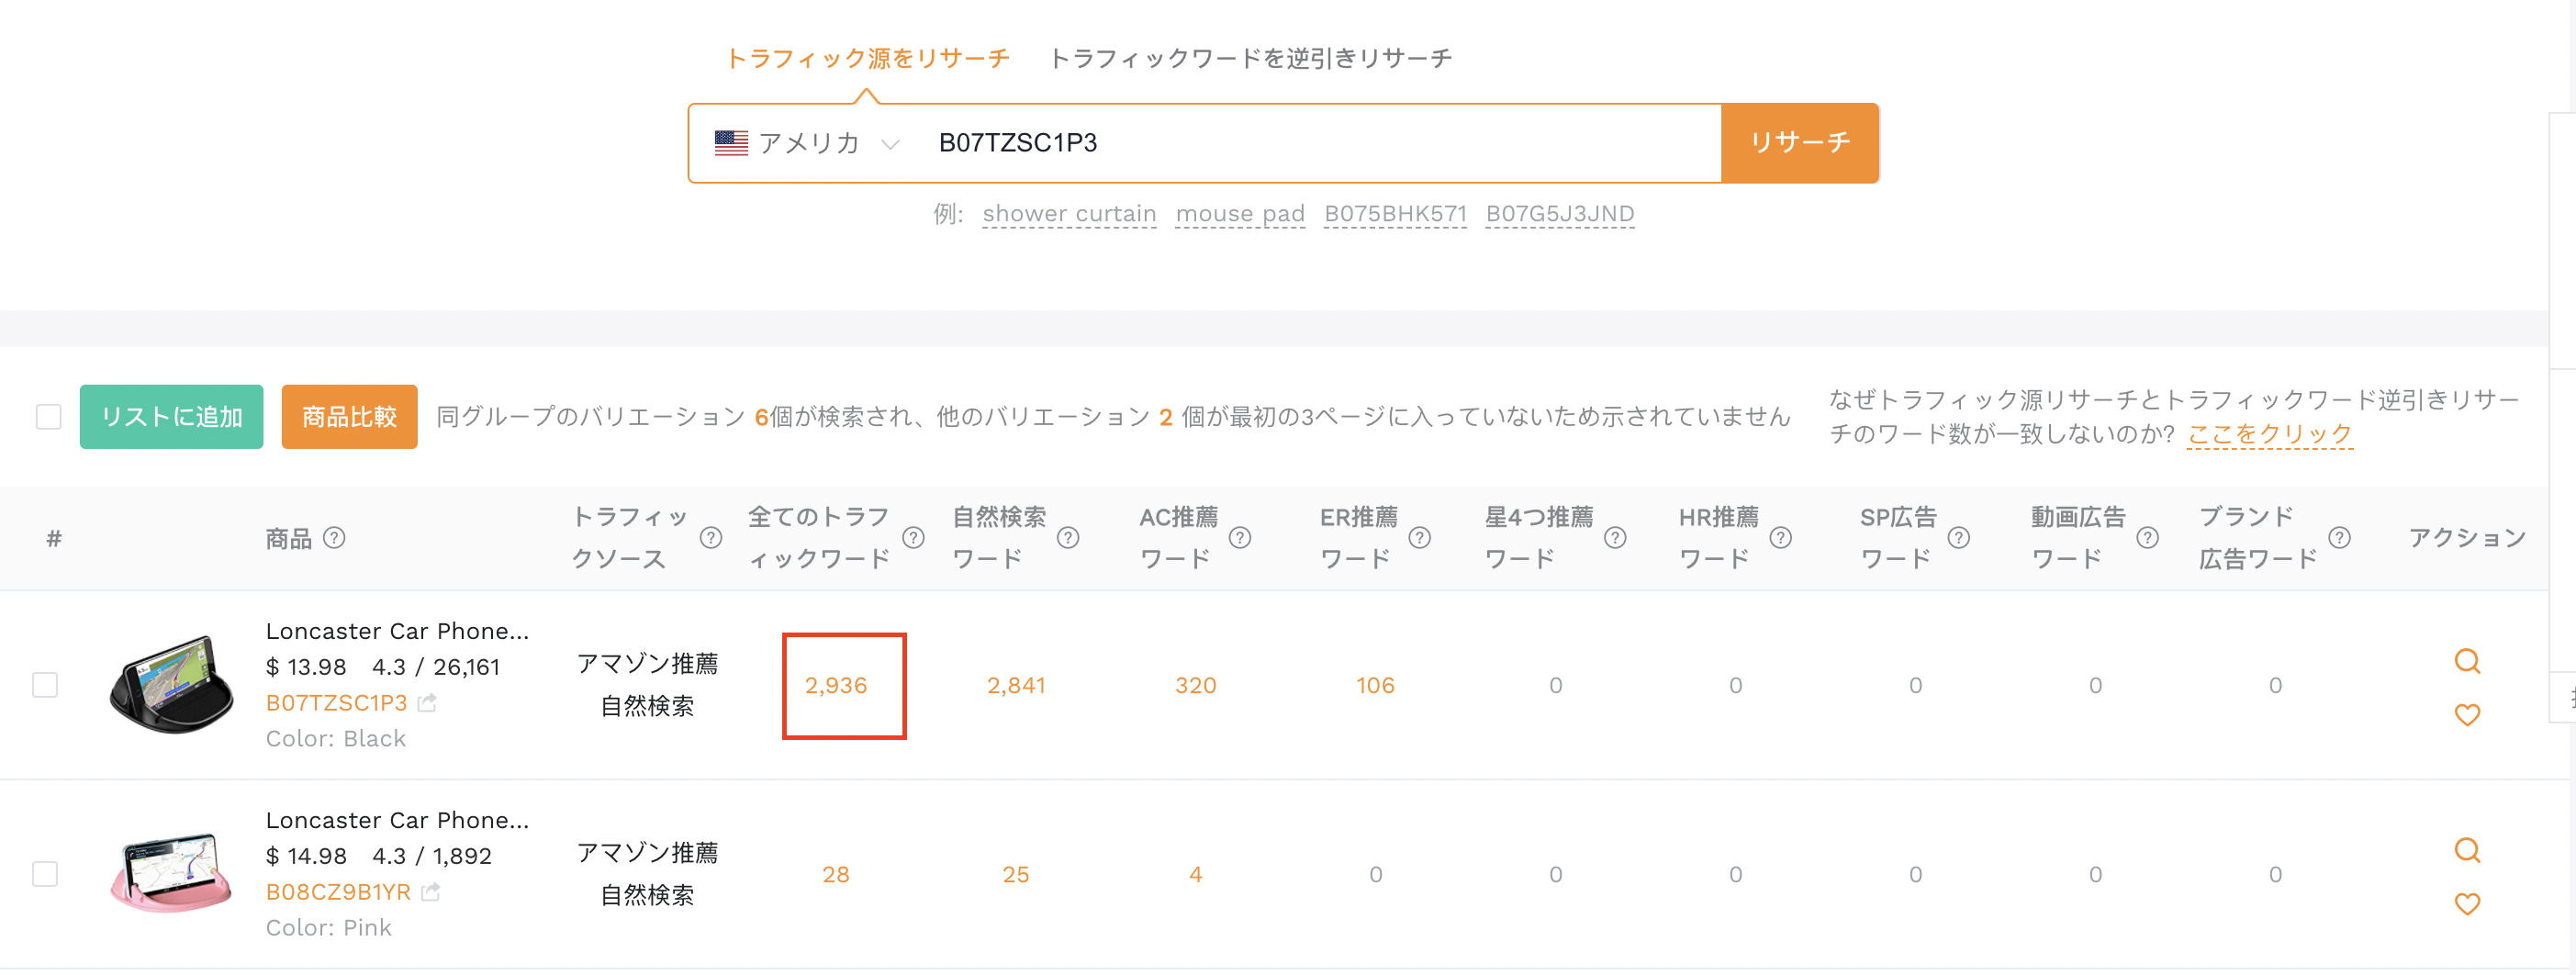
Task: Click help icon beside 商品 column header
Action: [x=334, y=538]
